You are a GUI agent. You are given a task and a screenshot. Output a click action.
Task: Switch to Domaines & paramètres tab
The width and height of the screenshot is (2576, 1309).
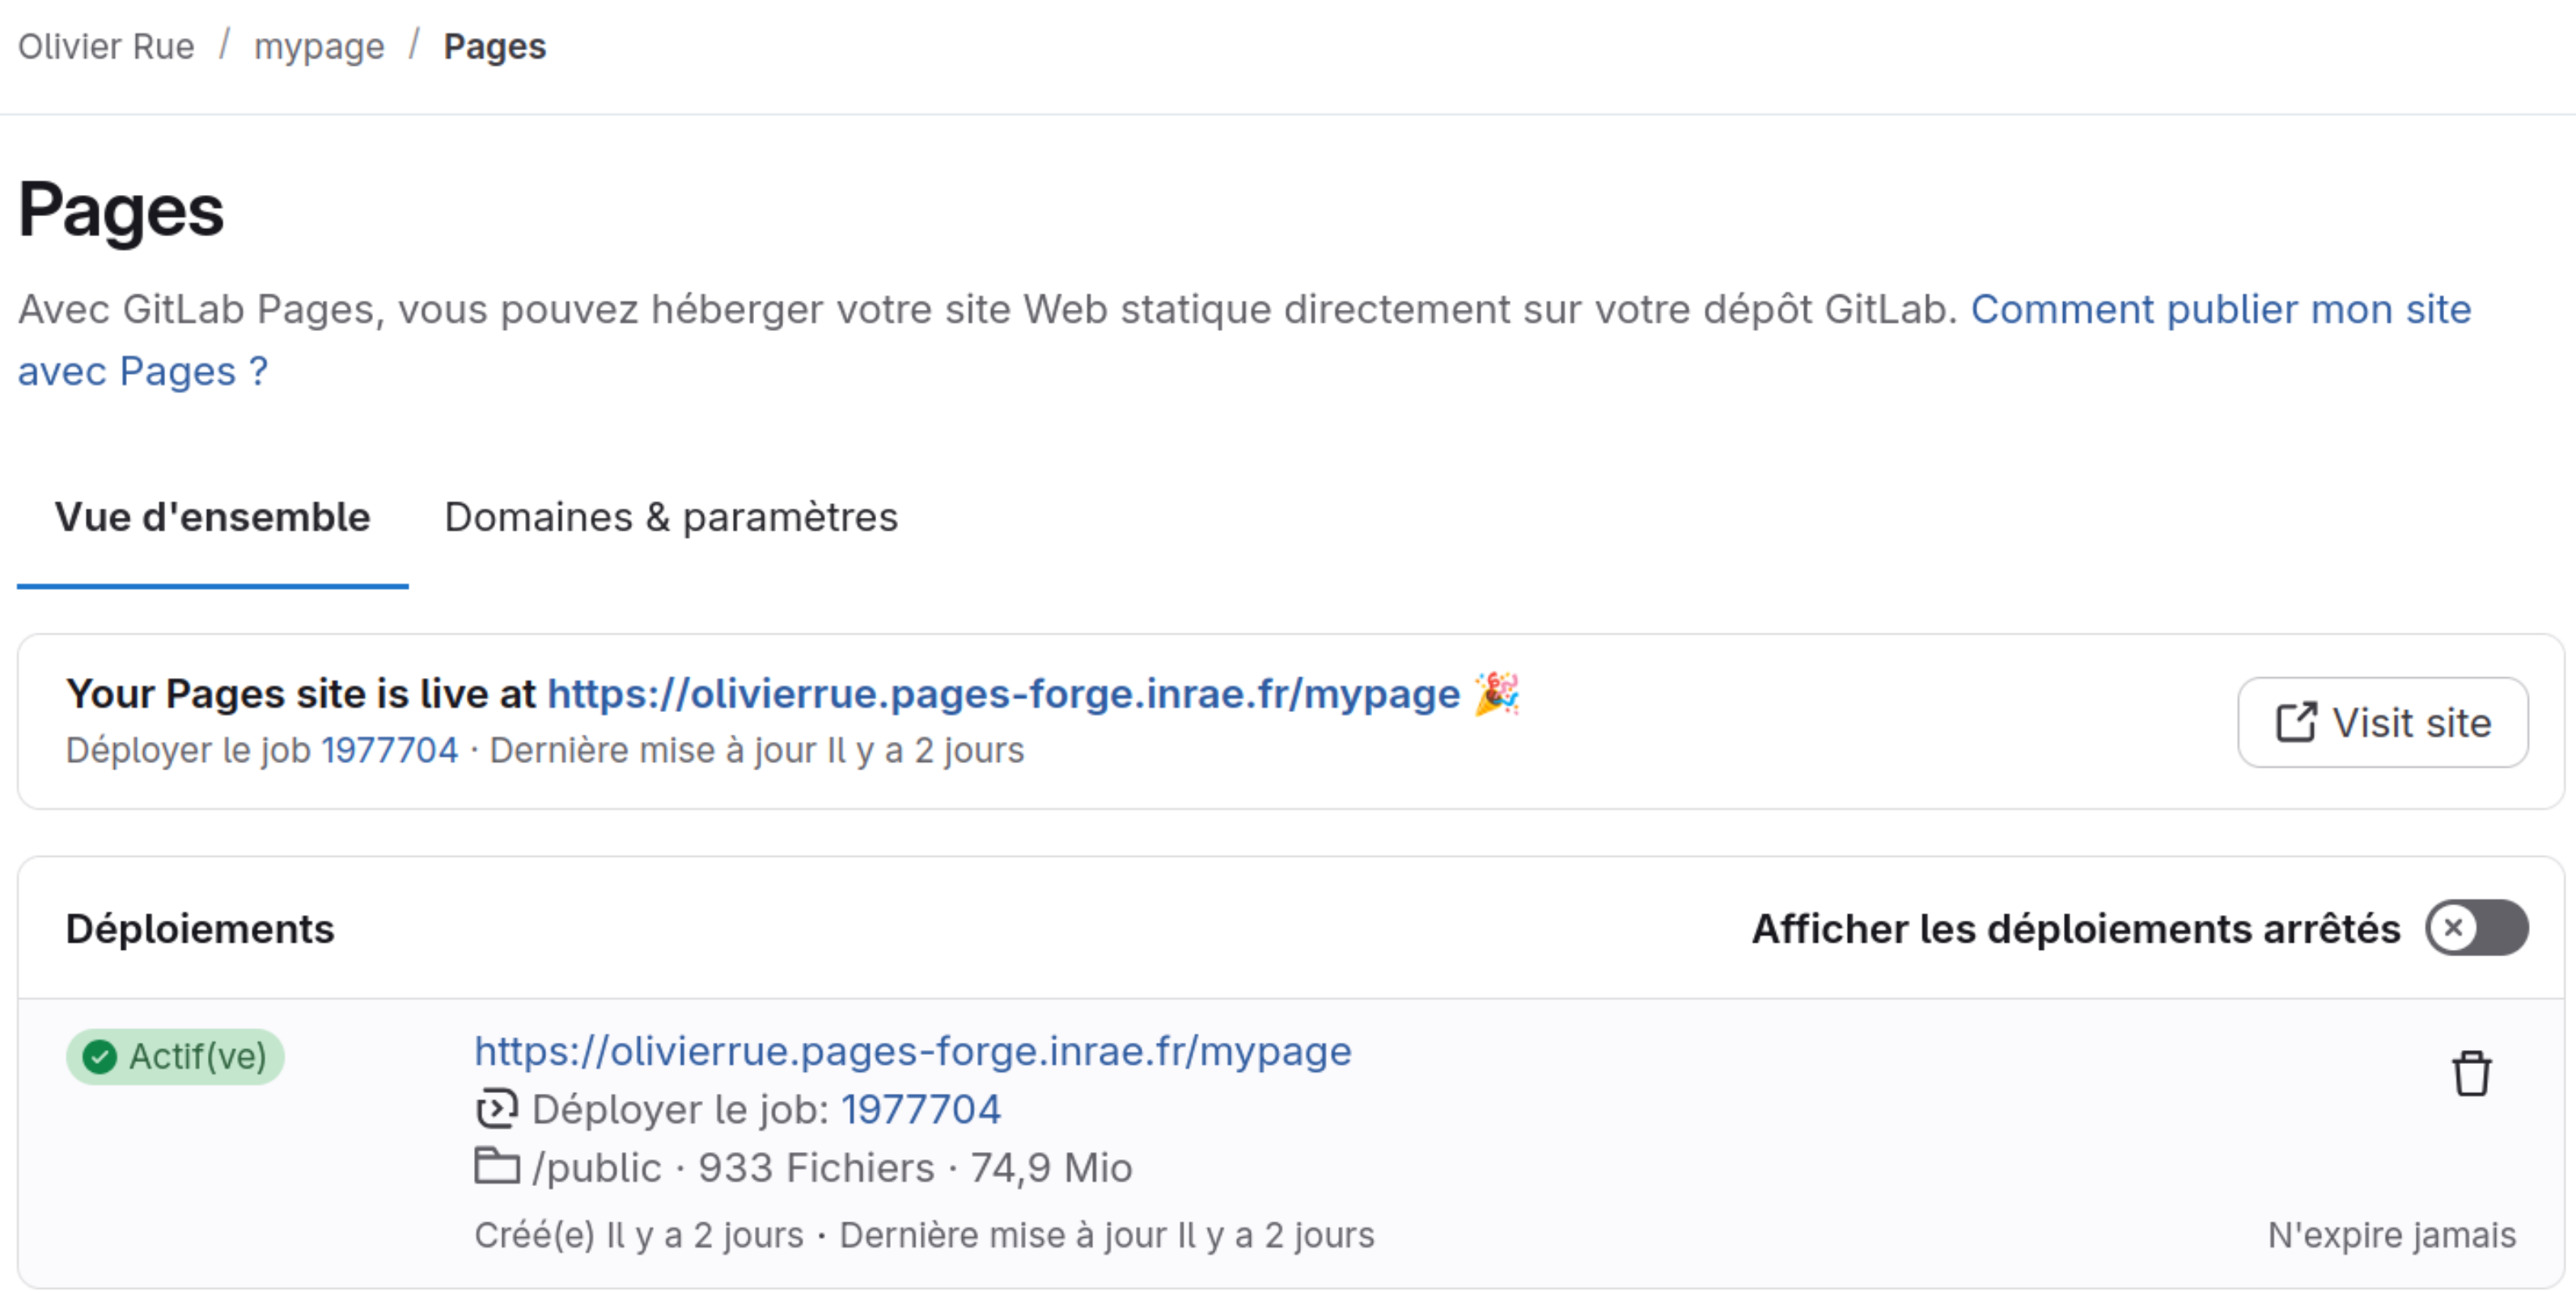pos(671,517)
